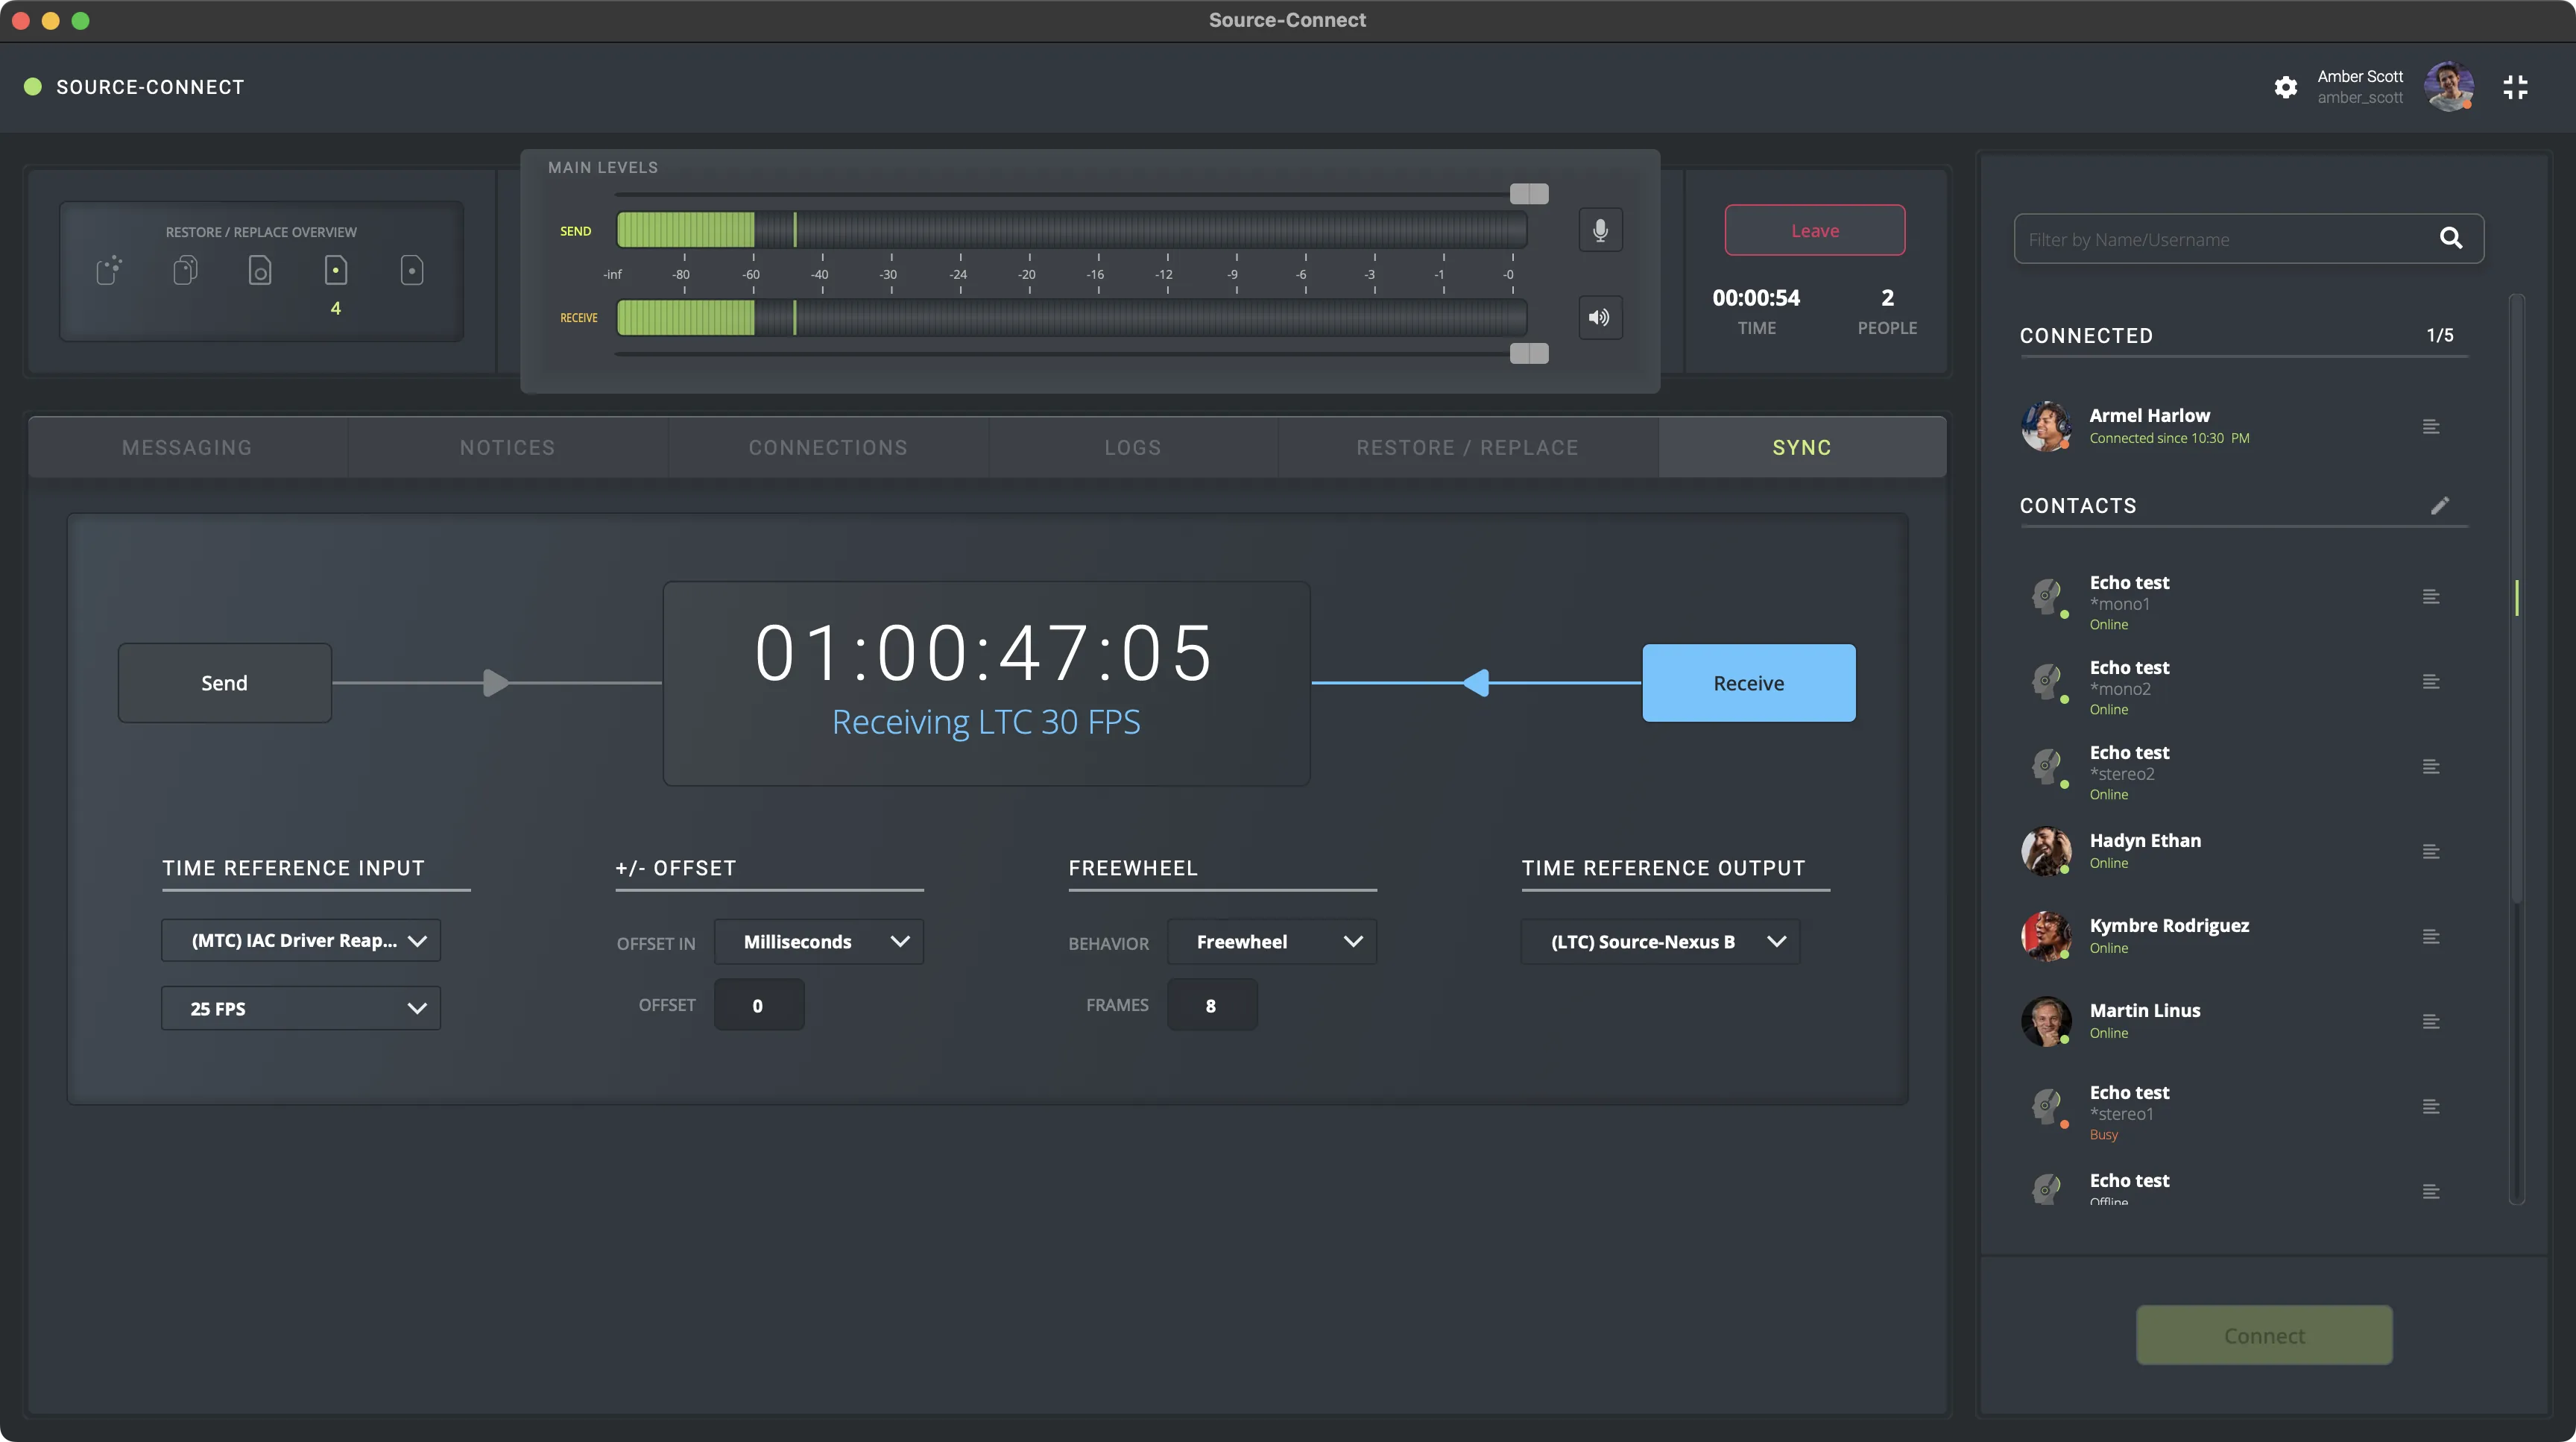Select Hadyn Ethan contact name
The image size is (2576, 1442).
coord(2145,841)
